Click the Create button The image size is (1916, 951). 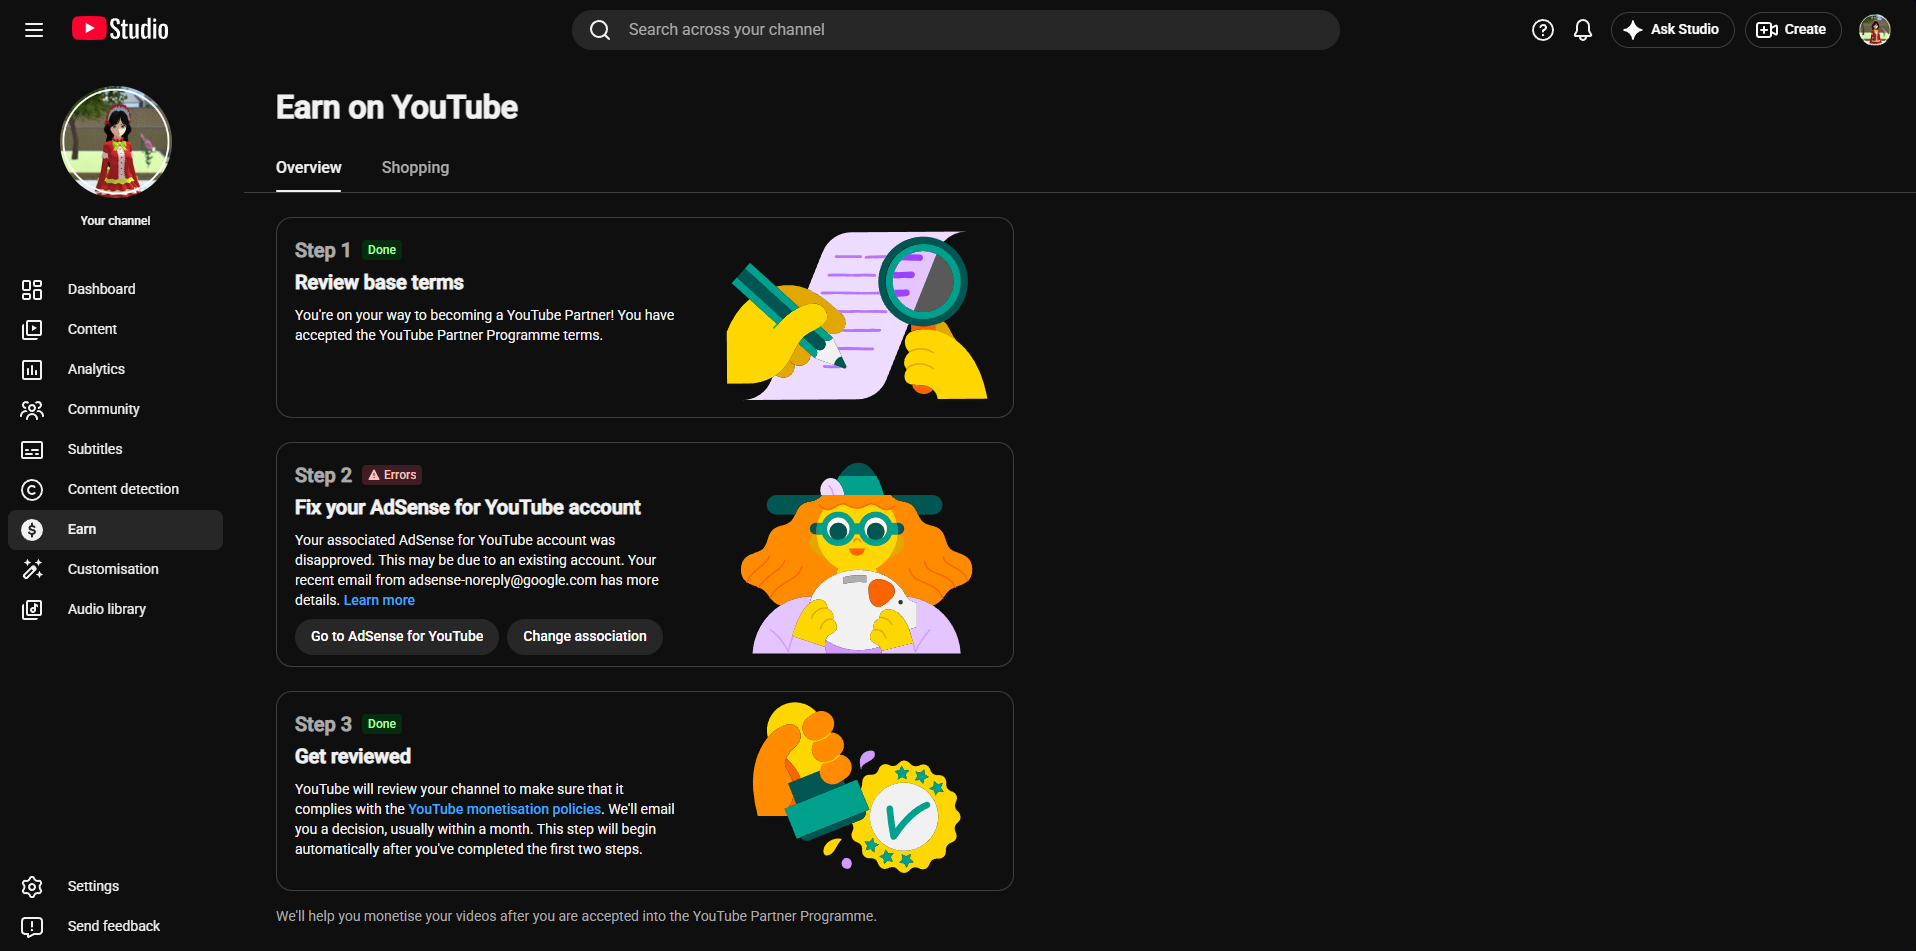[1792, 30]
